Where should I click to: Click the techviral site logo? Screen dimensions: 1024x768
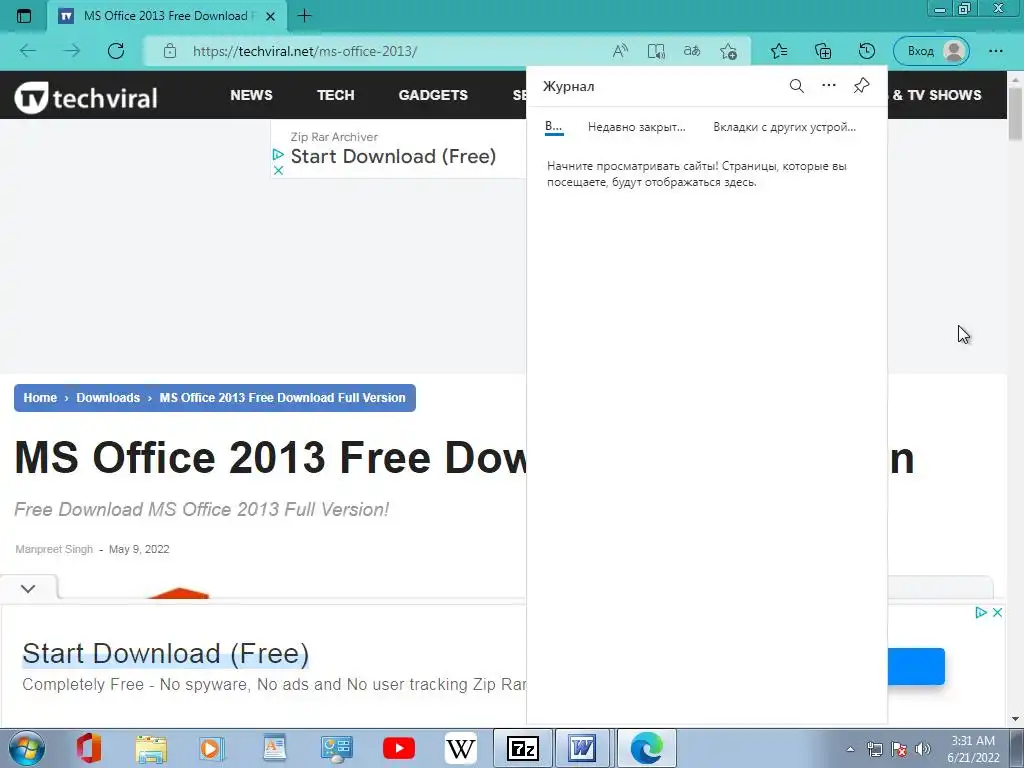click(x=86, y=97)
